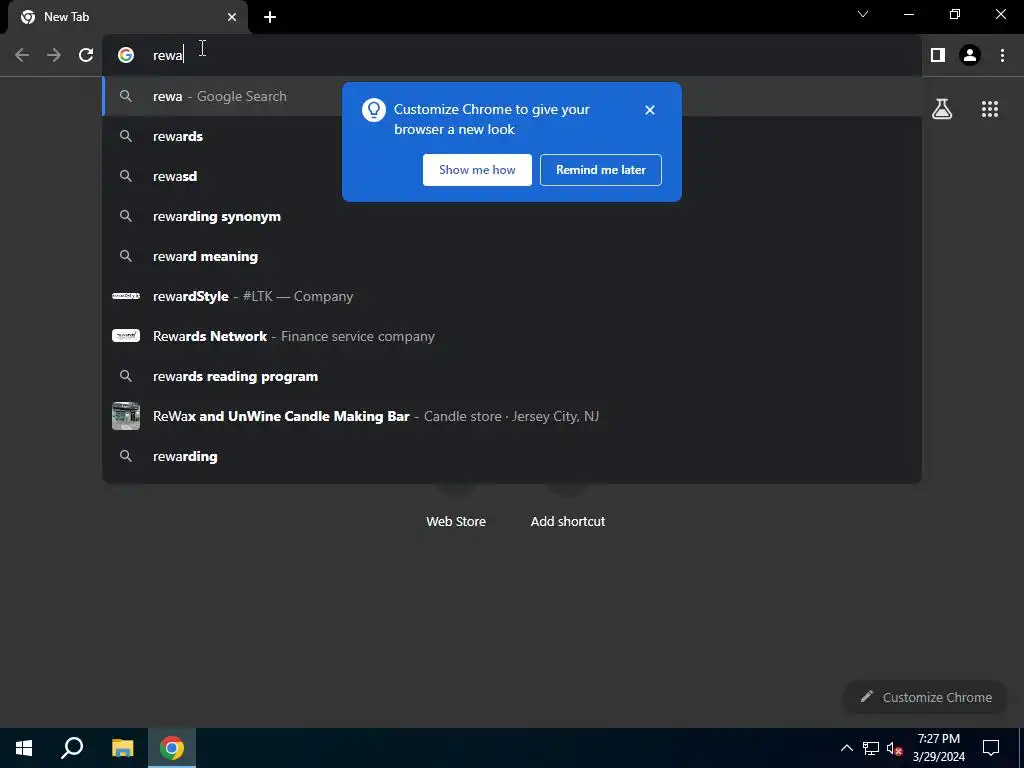
Task: Open the Windows Start menu
Action: [24, 748]
